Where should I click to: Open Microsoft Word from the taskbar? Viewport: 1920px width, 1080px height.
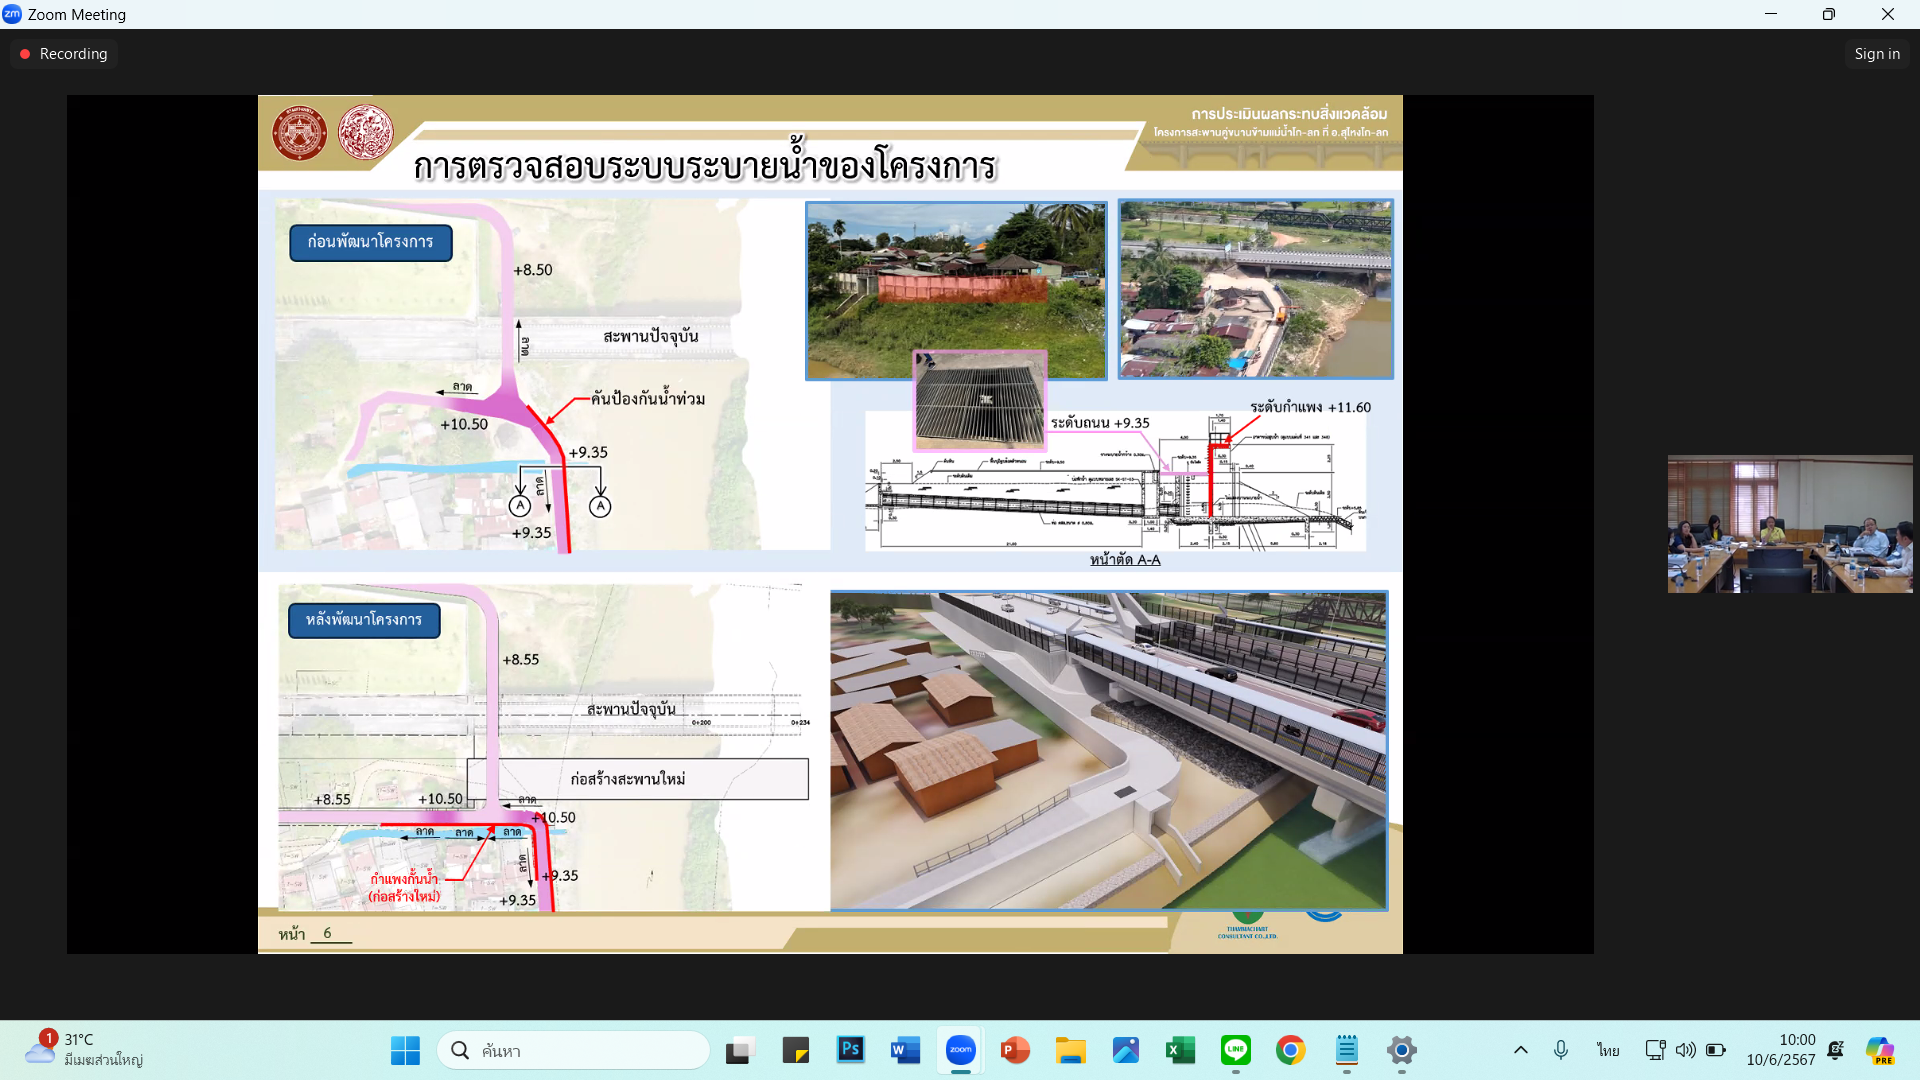pos(904,1050)
